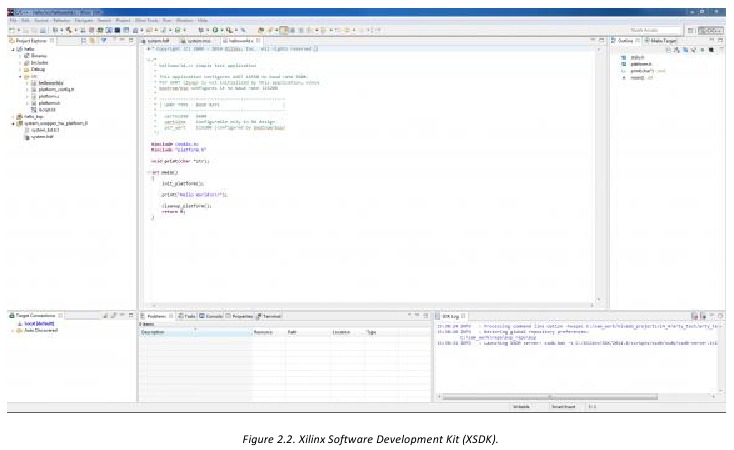
Task: Collapse the main() function fold
Action: click(149, 172)
